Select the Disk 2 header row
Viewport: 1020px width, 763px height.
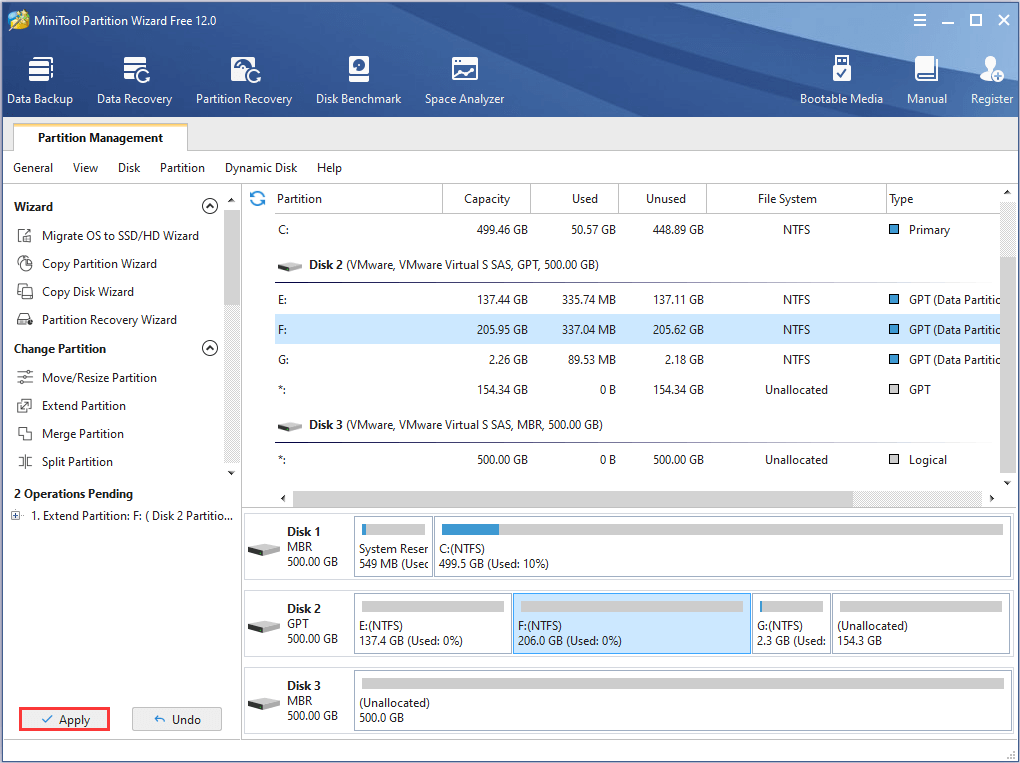coord(638,265)
